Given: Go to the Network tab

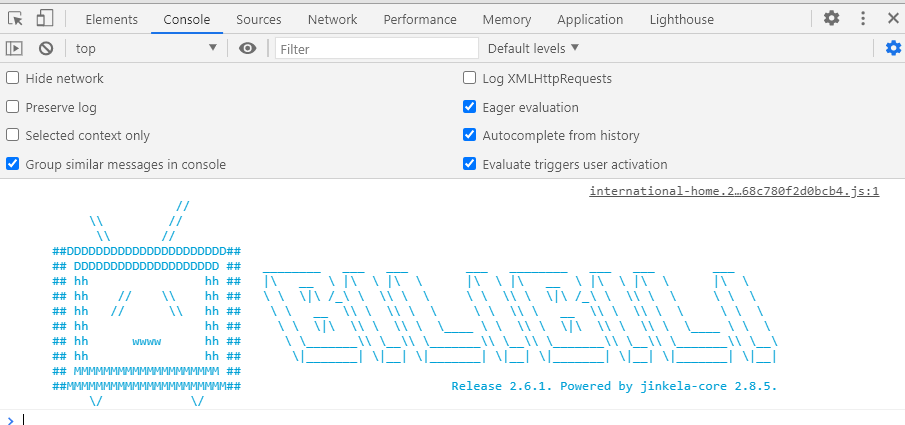Looking at the screenshot, I should (x=332, y=20).
